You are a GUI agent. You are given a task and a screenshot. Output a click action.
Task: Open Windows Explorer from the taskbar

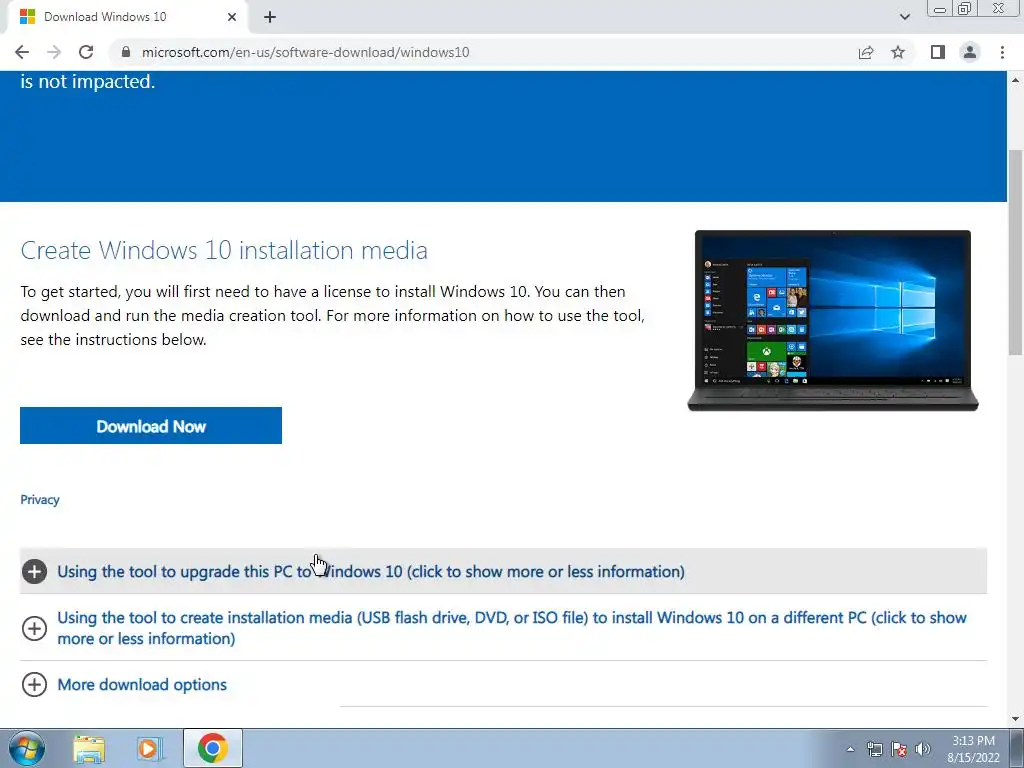89,748
